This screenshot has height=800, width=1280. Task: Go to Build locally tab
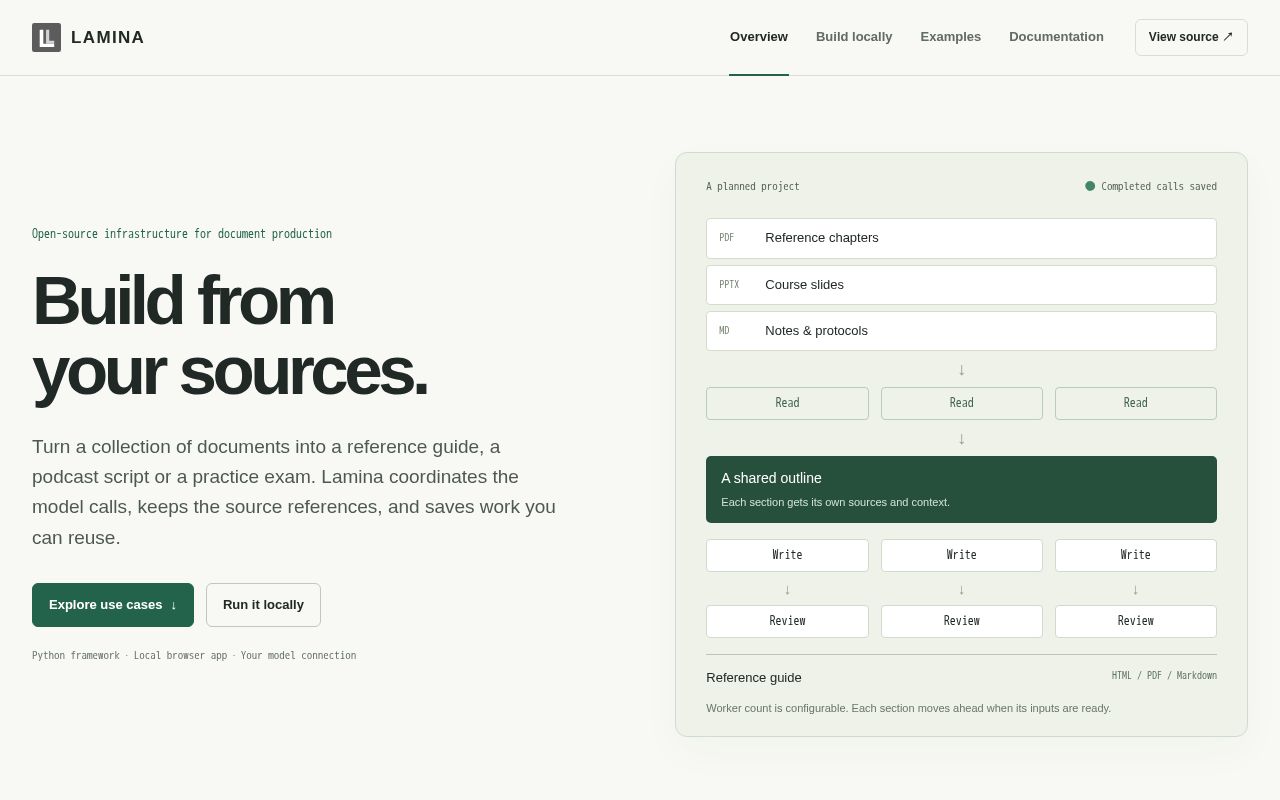click(854, 37)
